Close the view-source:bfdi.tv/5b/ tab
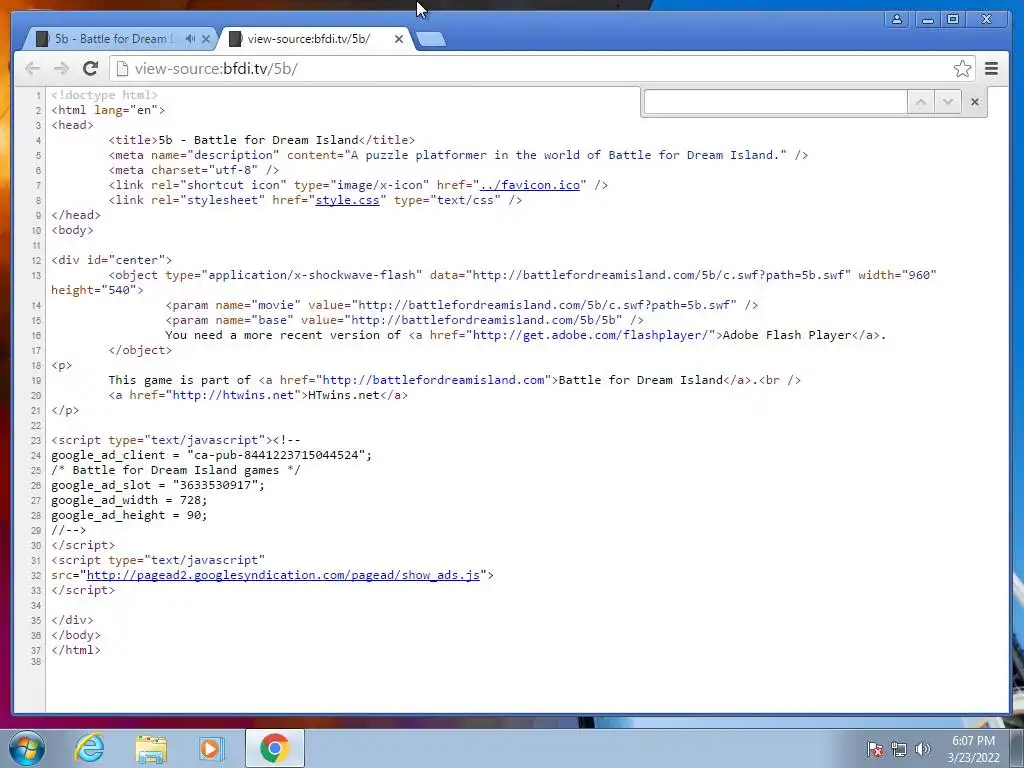The width and height of the screenshot is (1024, 768). [x=399, y=39]
